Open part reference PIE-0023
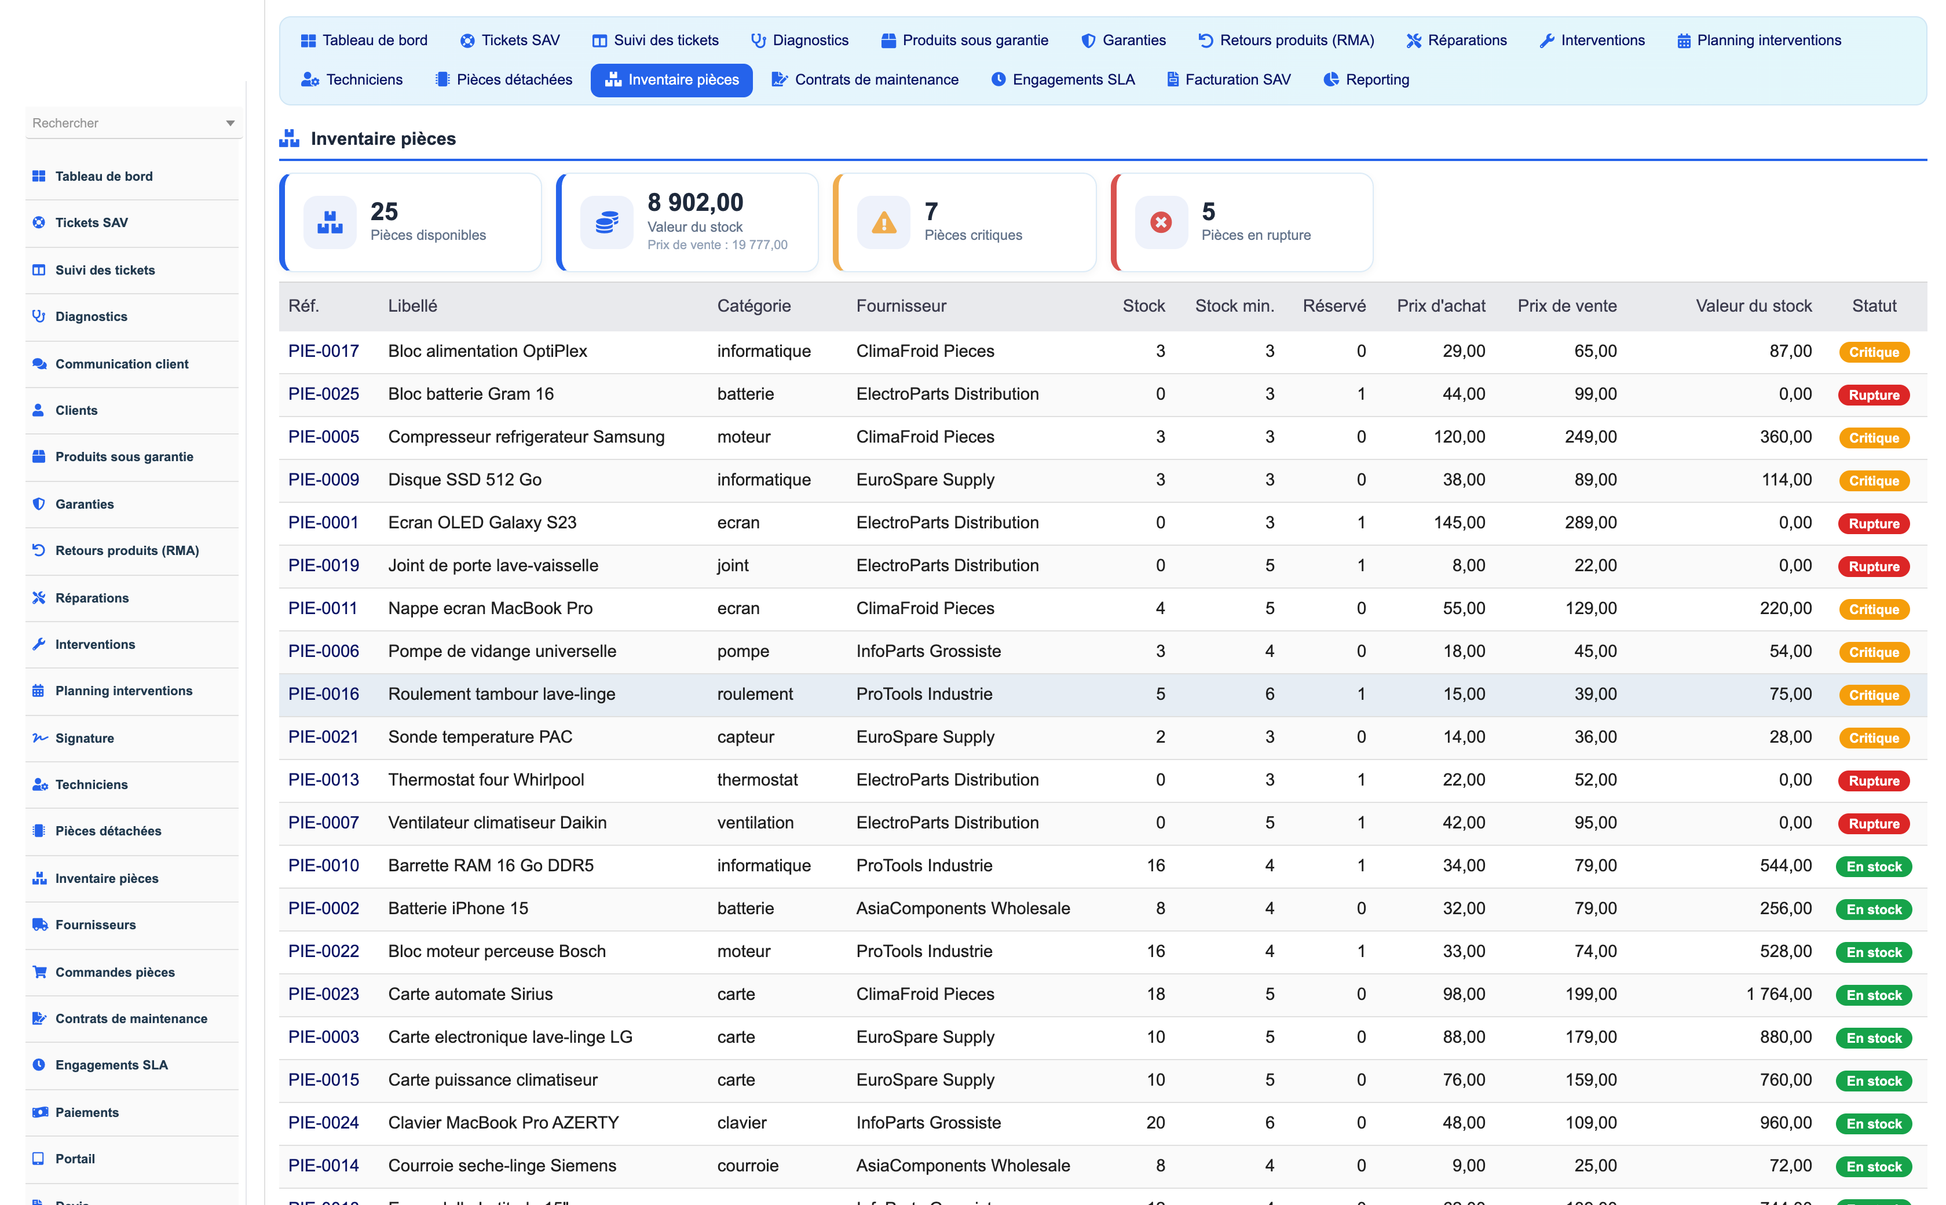The height and width of the screenshot is (1205, 1946). (x=324, y=994)
